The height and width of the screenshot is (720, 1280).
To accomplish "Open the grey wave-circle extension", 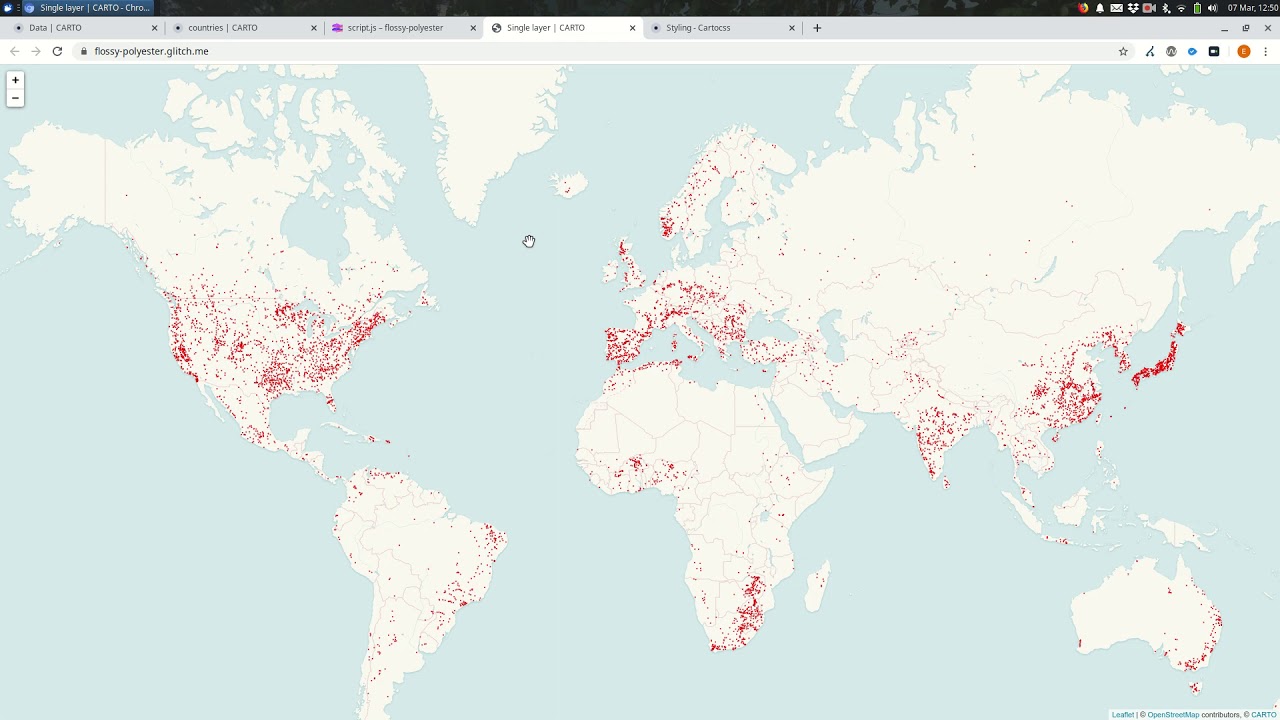I will coord(1171,51).
